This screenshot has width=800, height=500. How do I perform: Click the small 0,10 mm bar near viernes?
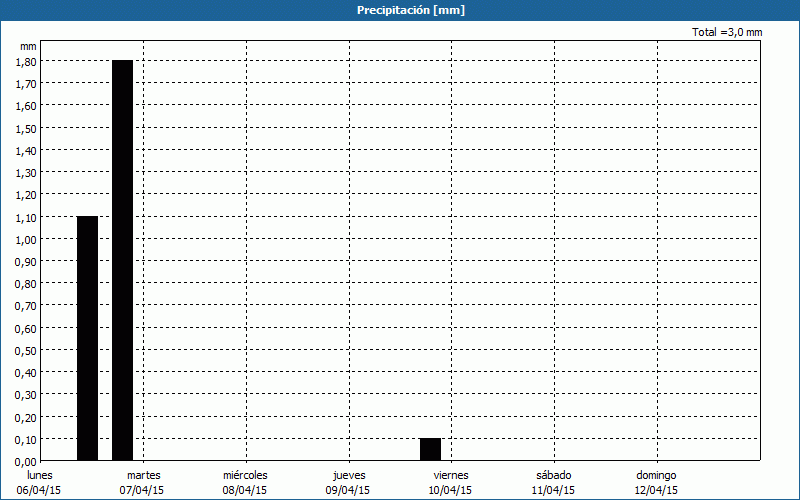point(430,449)
